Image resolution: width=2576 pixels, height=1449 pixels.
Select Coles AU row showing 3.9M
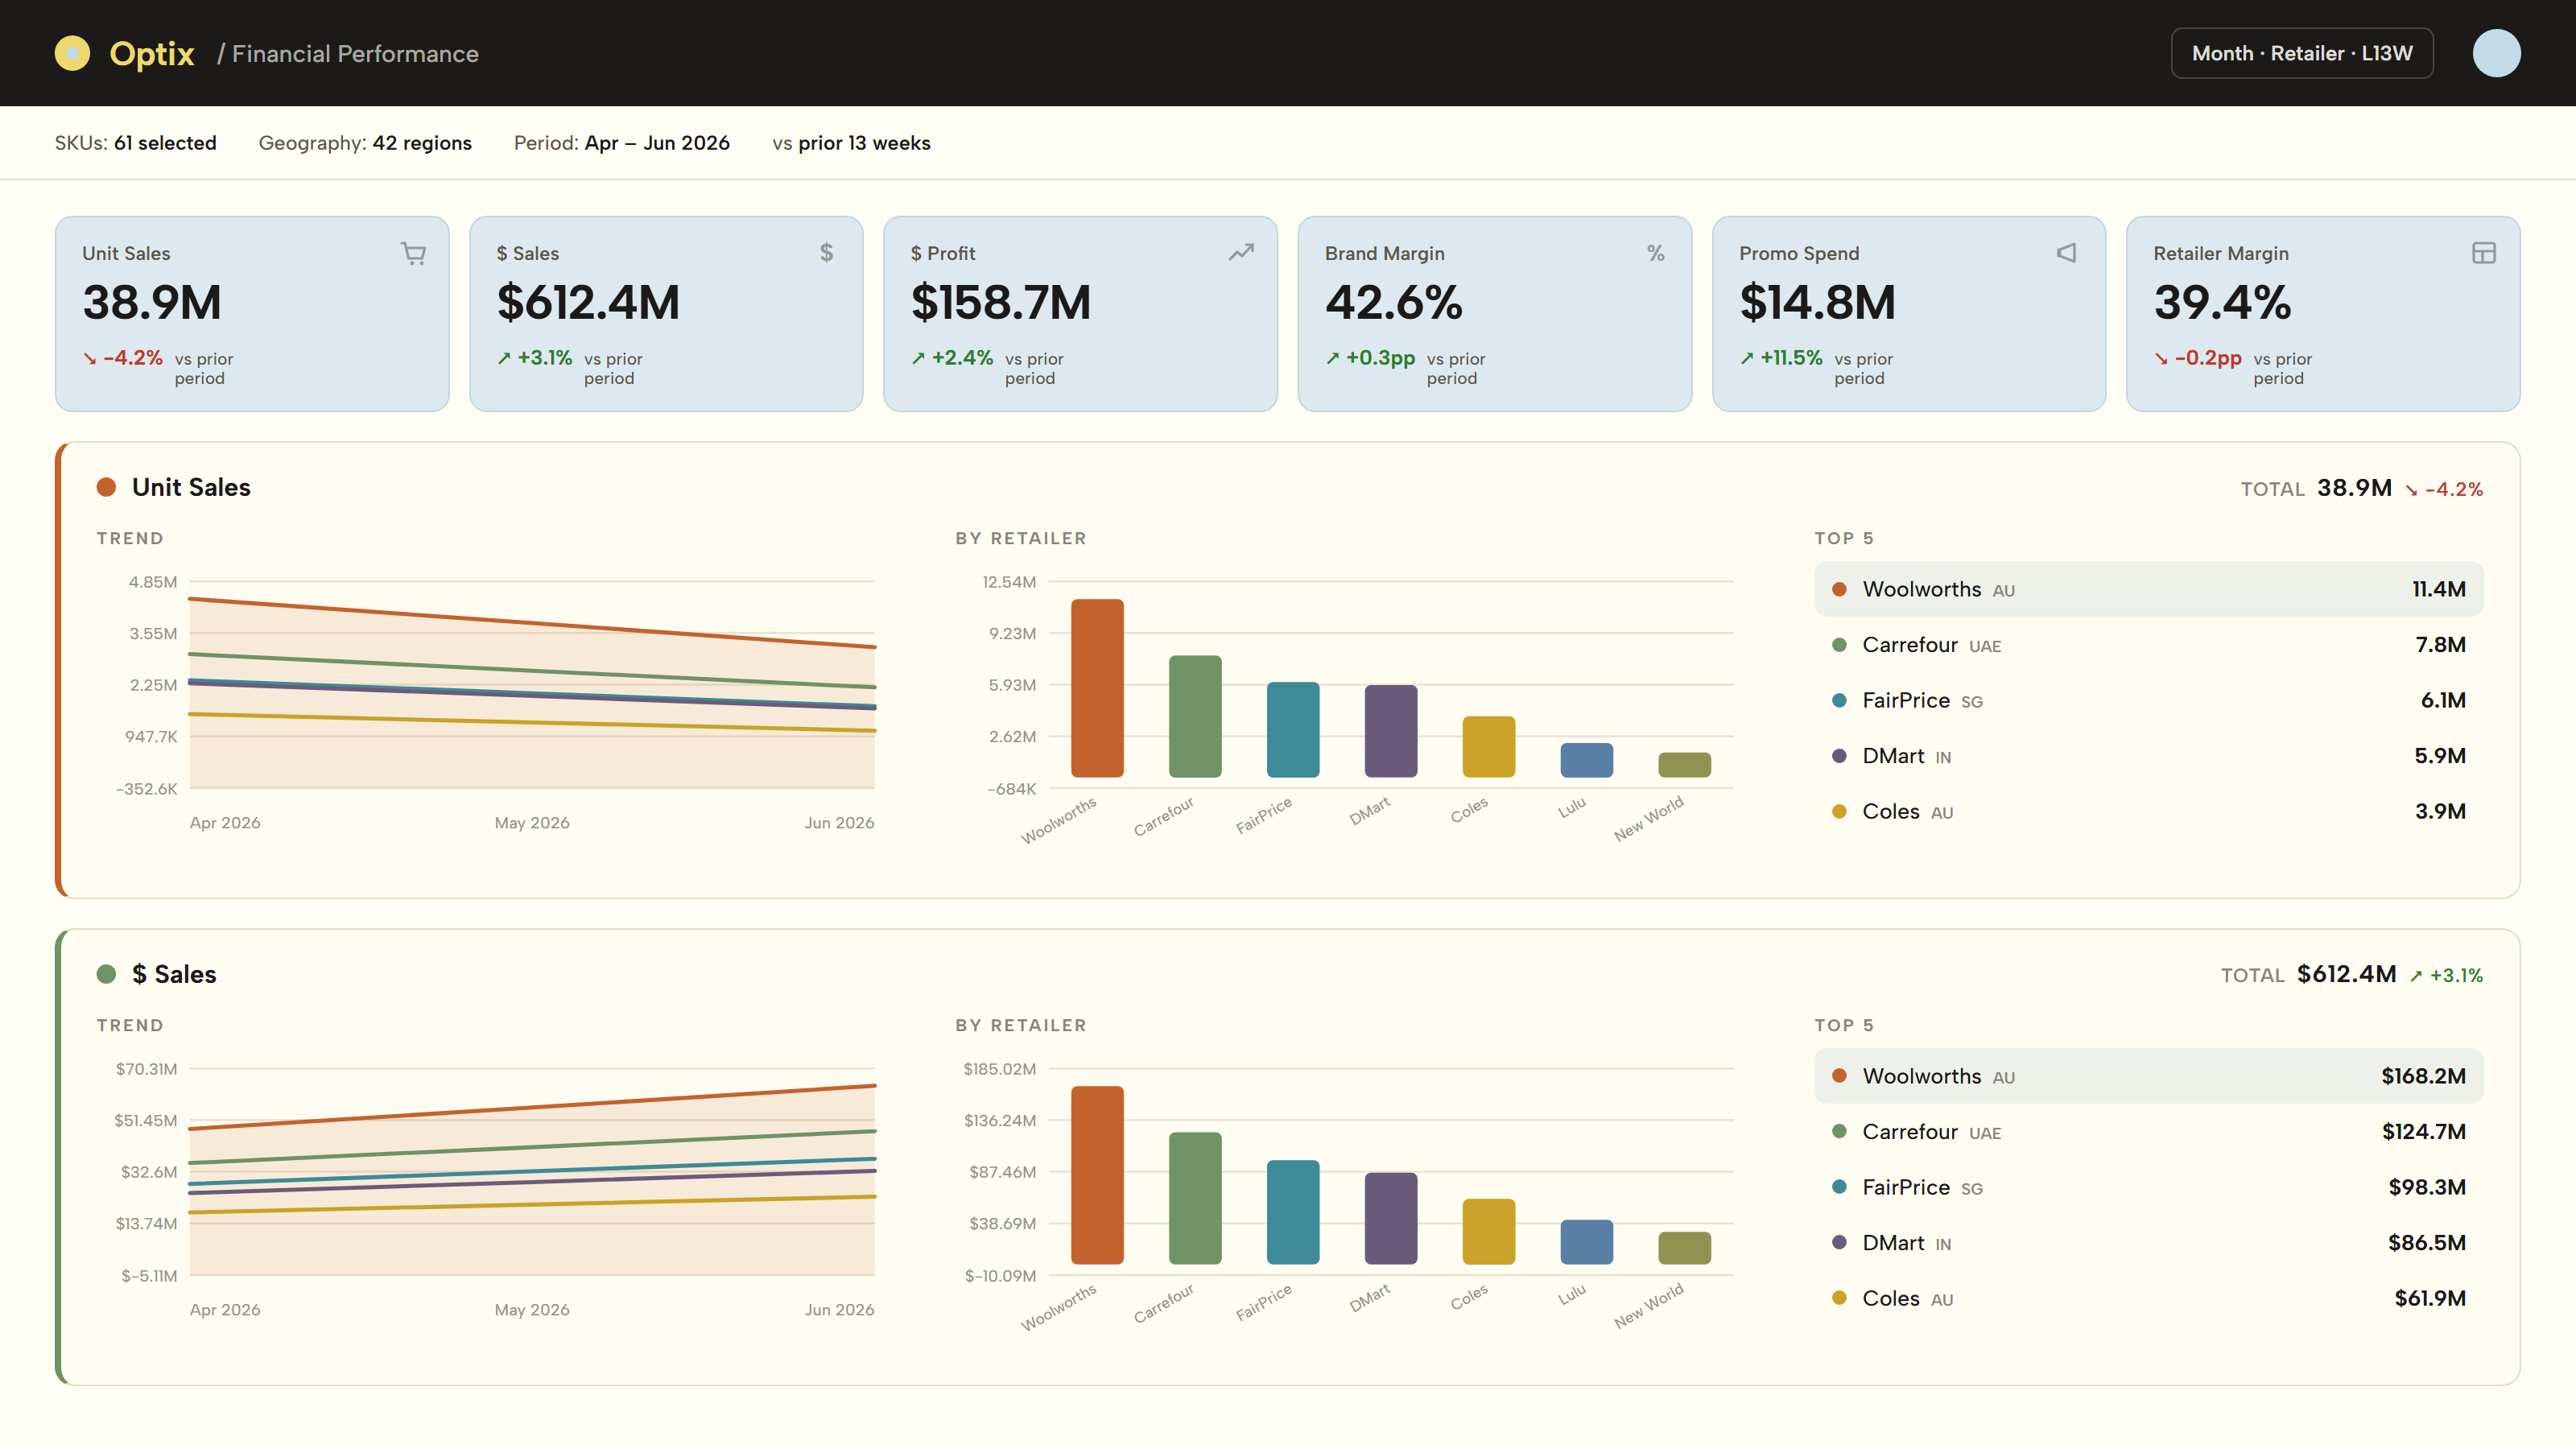2148,811
